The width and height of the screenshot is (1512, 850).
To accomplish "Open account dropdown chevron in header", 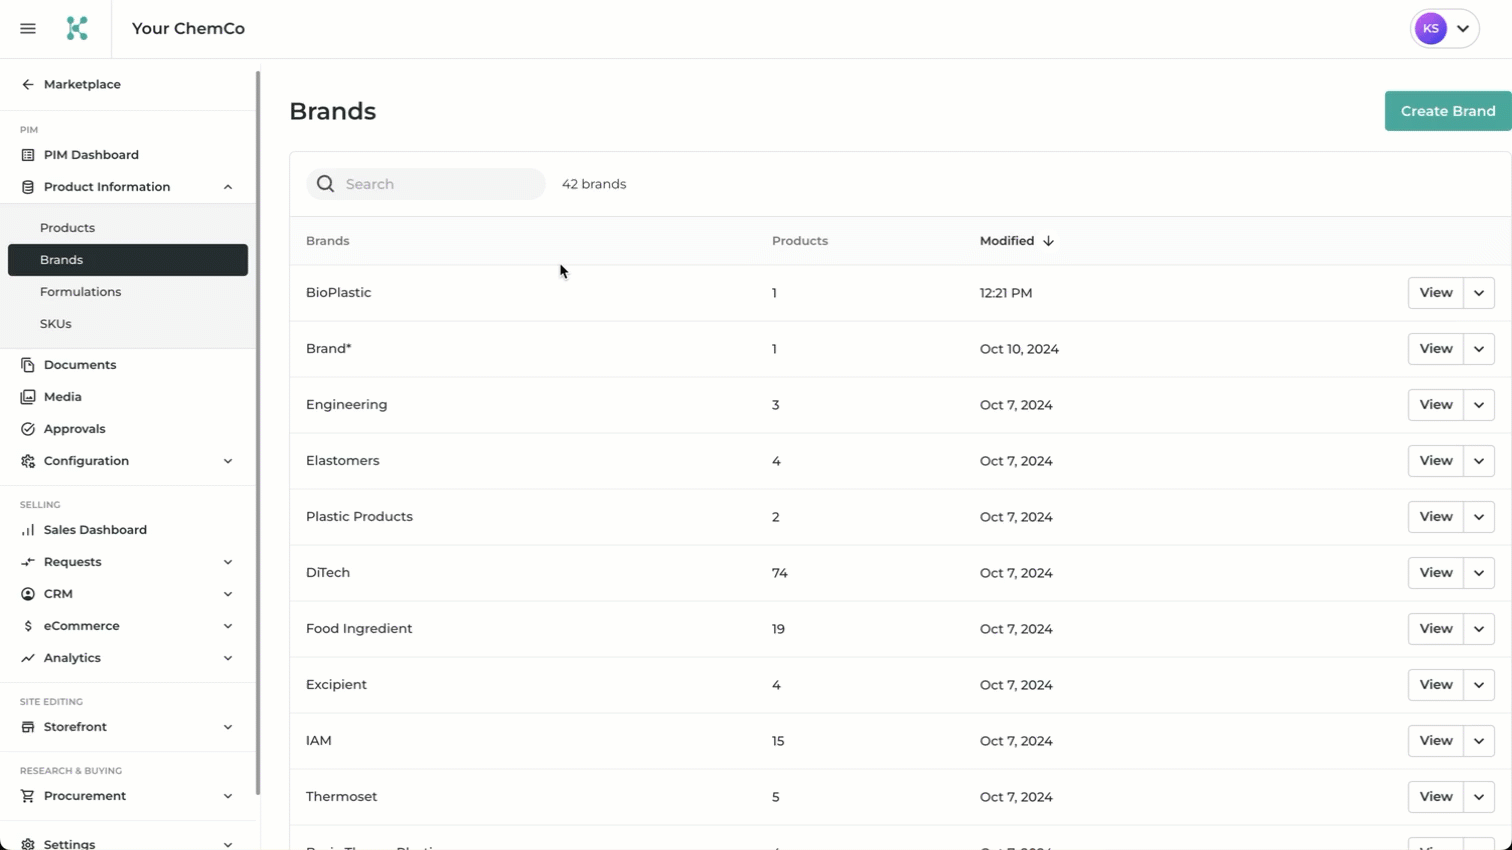I will pyautogui.click(x=1463, y=29).
